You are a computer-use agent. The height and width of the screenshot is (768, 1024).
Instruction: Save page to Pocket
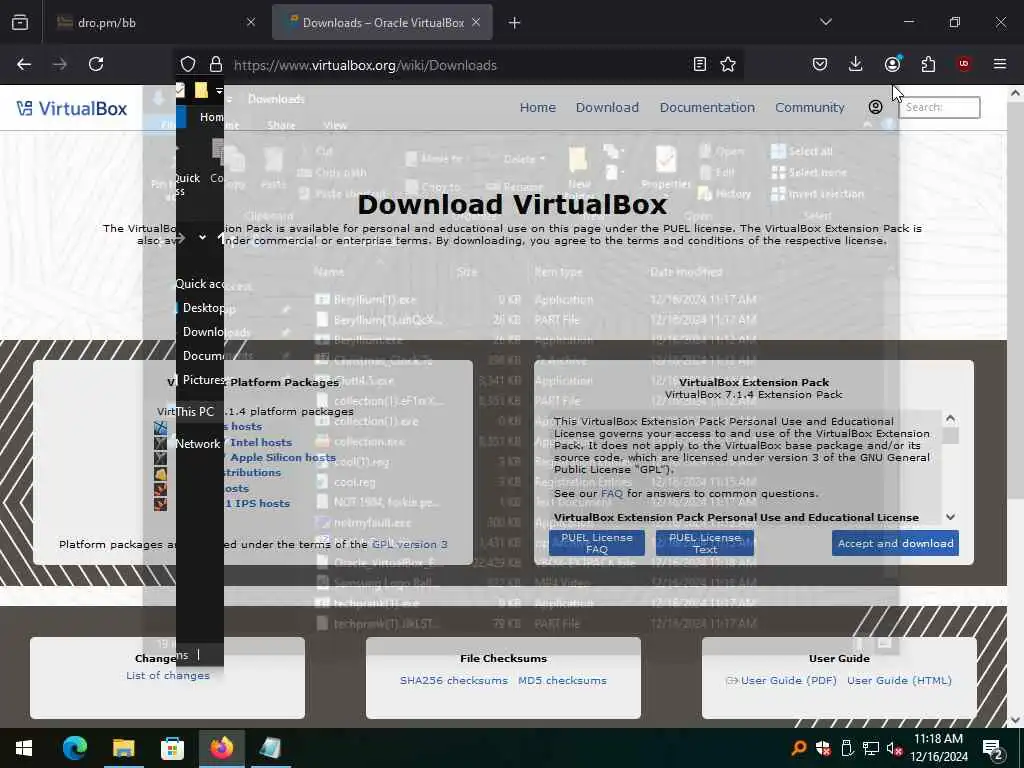820,64
